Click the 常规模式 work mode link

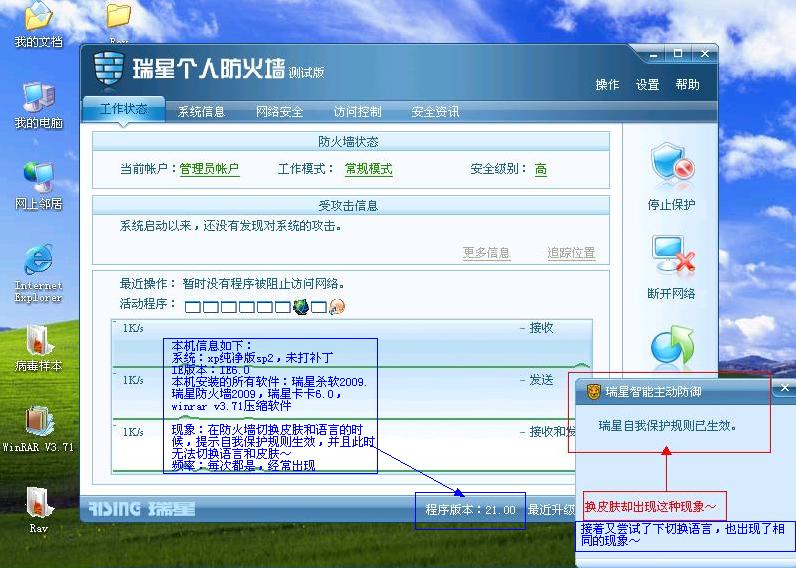coord(369,169)
